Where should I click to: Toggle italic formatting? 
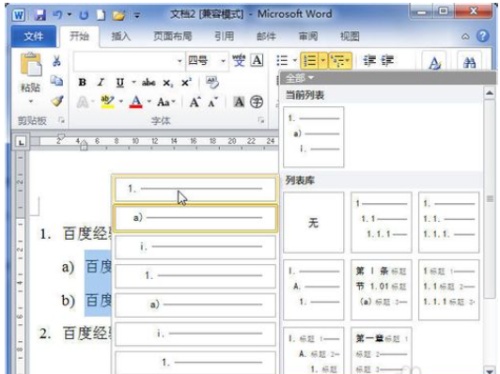(101, 82)
